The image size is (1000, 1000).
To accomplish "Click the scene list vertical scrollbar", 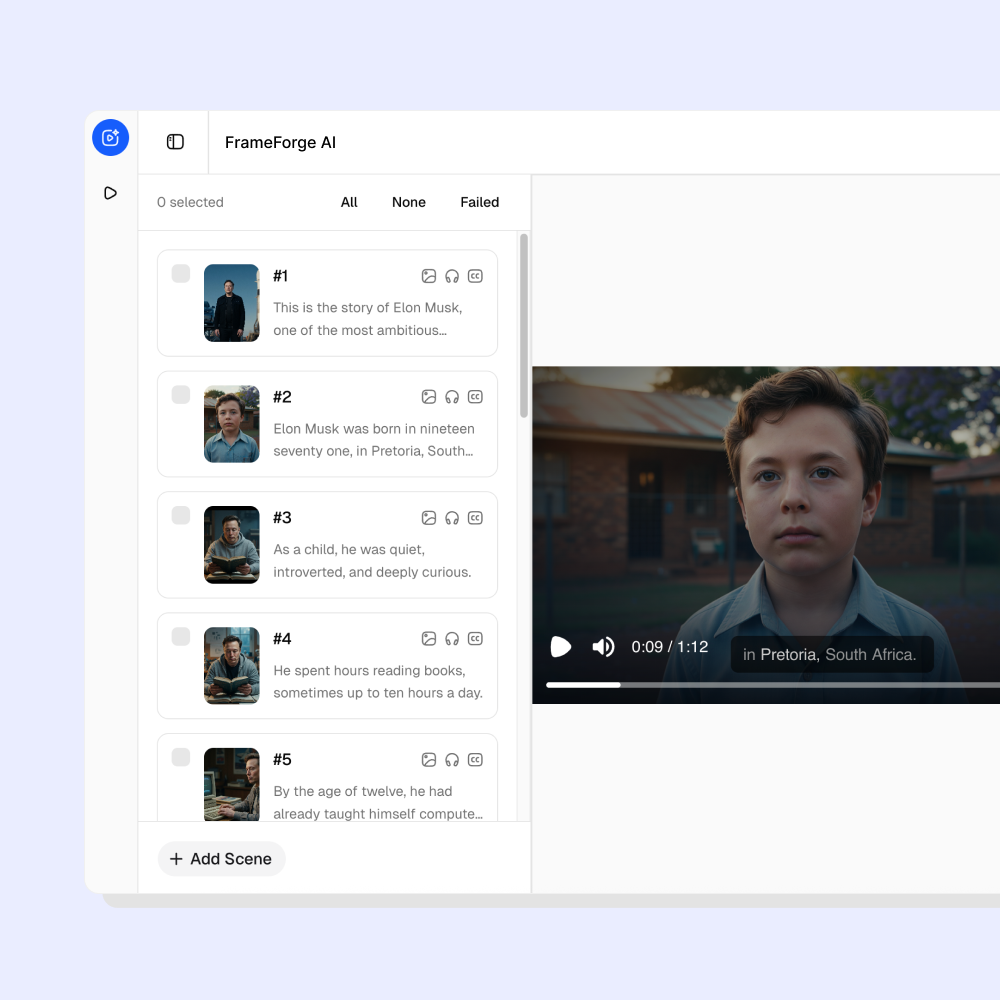I will click(x=524, y=325).
